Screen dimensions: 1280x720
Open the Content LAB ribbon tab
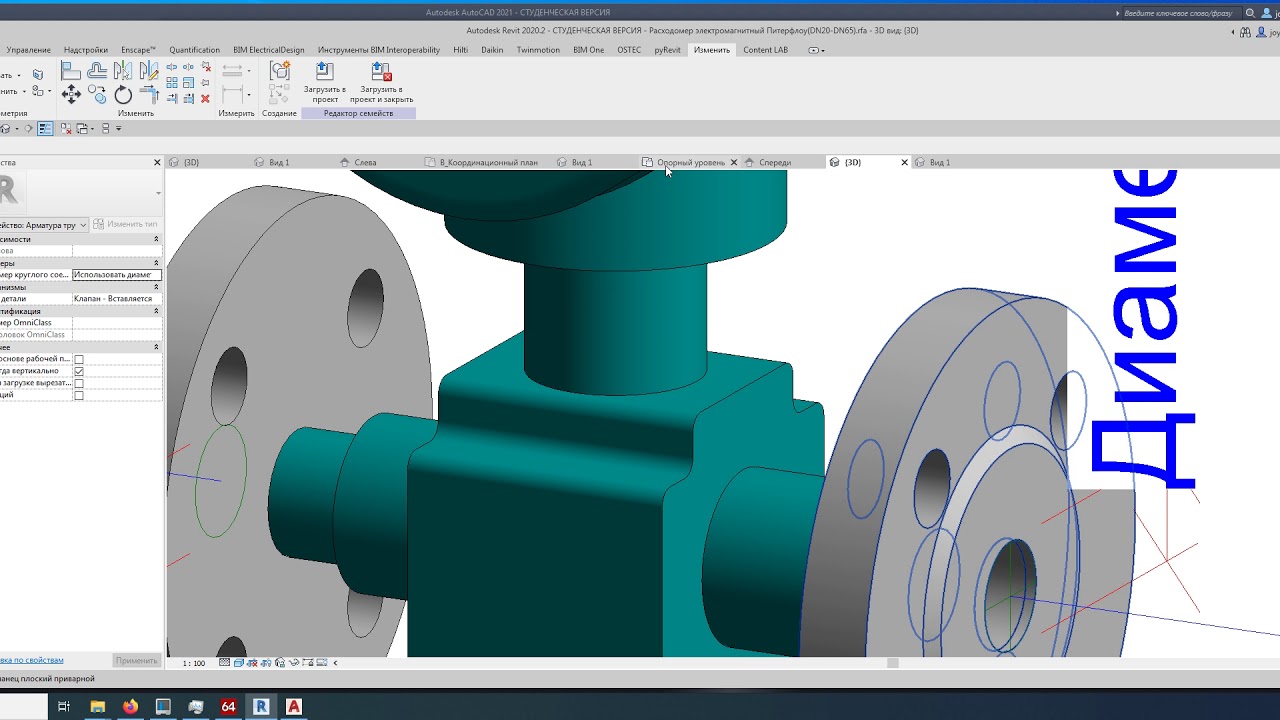pyautogui.click(x=765, y=50)
